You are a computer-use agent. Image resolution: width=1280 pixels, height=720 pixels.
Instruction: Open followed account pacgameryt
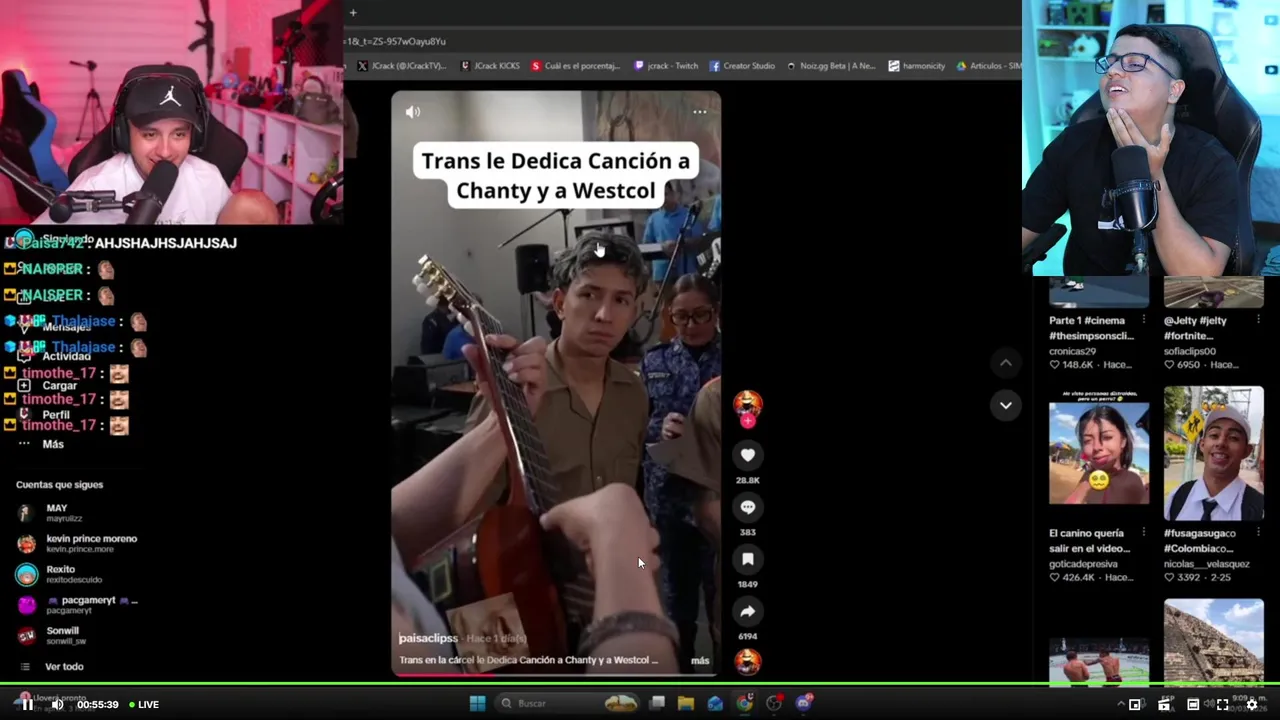tap(77, 605)
